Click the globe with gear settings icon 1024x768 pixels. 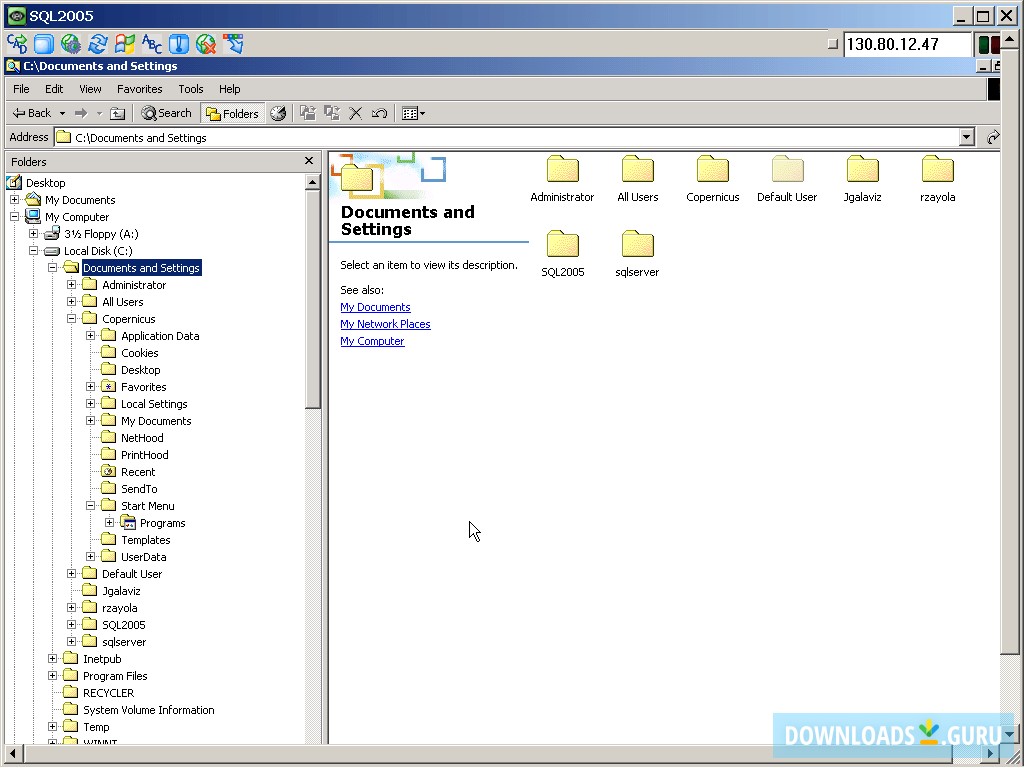click(71, 44)
